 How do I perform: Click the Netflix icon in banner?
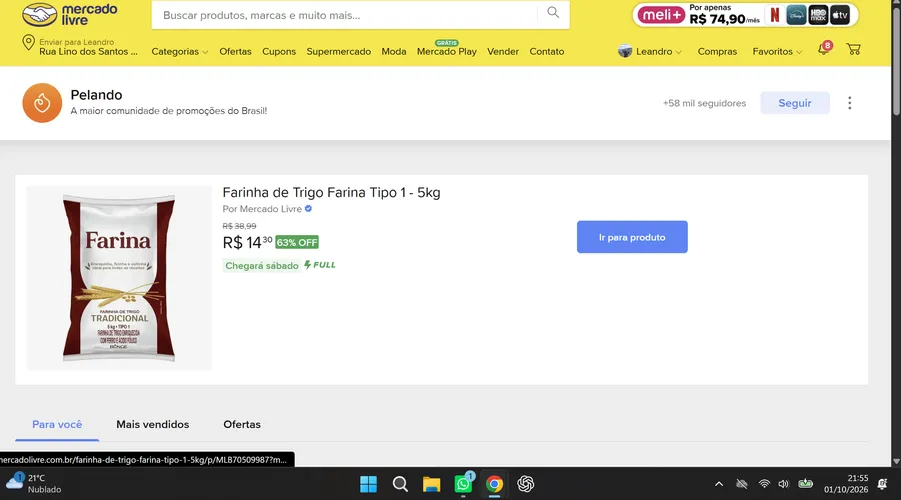(775, 15)
